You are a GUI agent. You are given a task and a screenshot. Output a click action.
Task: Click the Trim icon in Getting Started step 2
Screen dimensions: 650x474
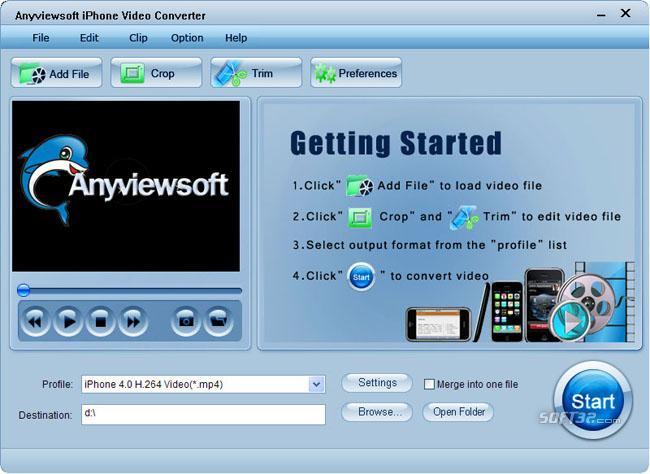click(x=464, y=218)
